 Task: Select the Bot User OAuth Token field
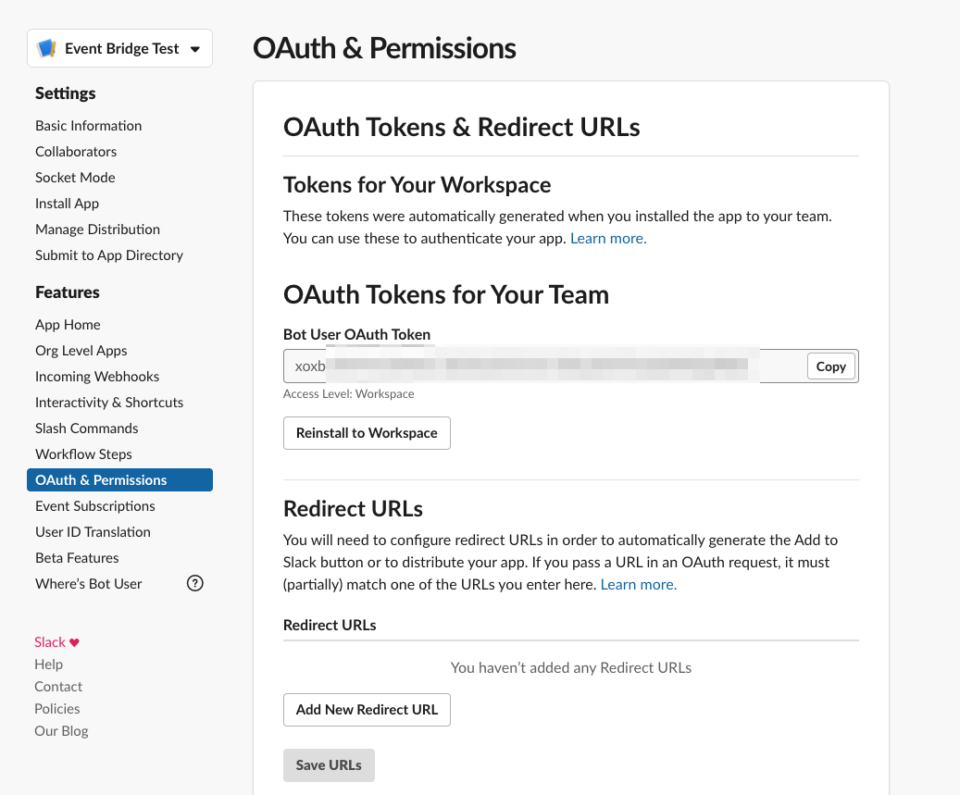click(x=545, y=366)
